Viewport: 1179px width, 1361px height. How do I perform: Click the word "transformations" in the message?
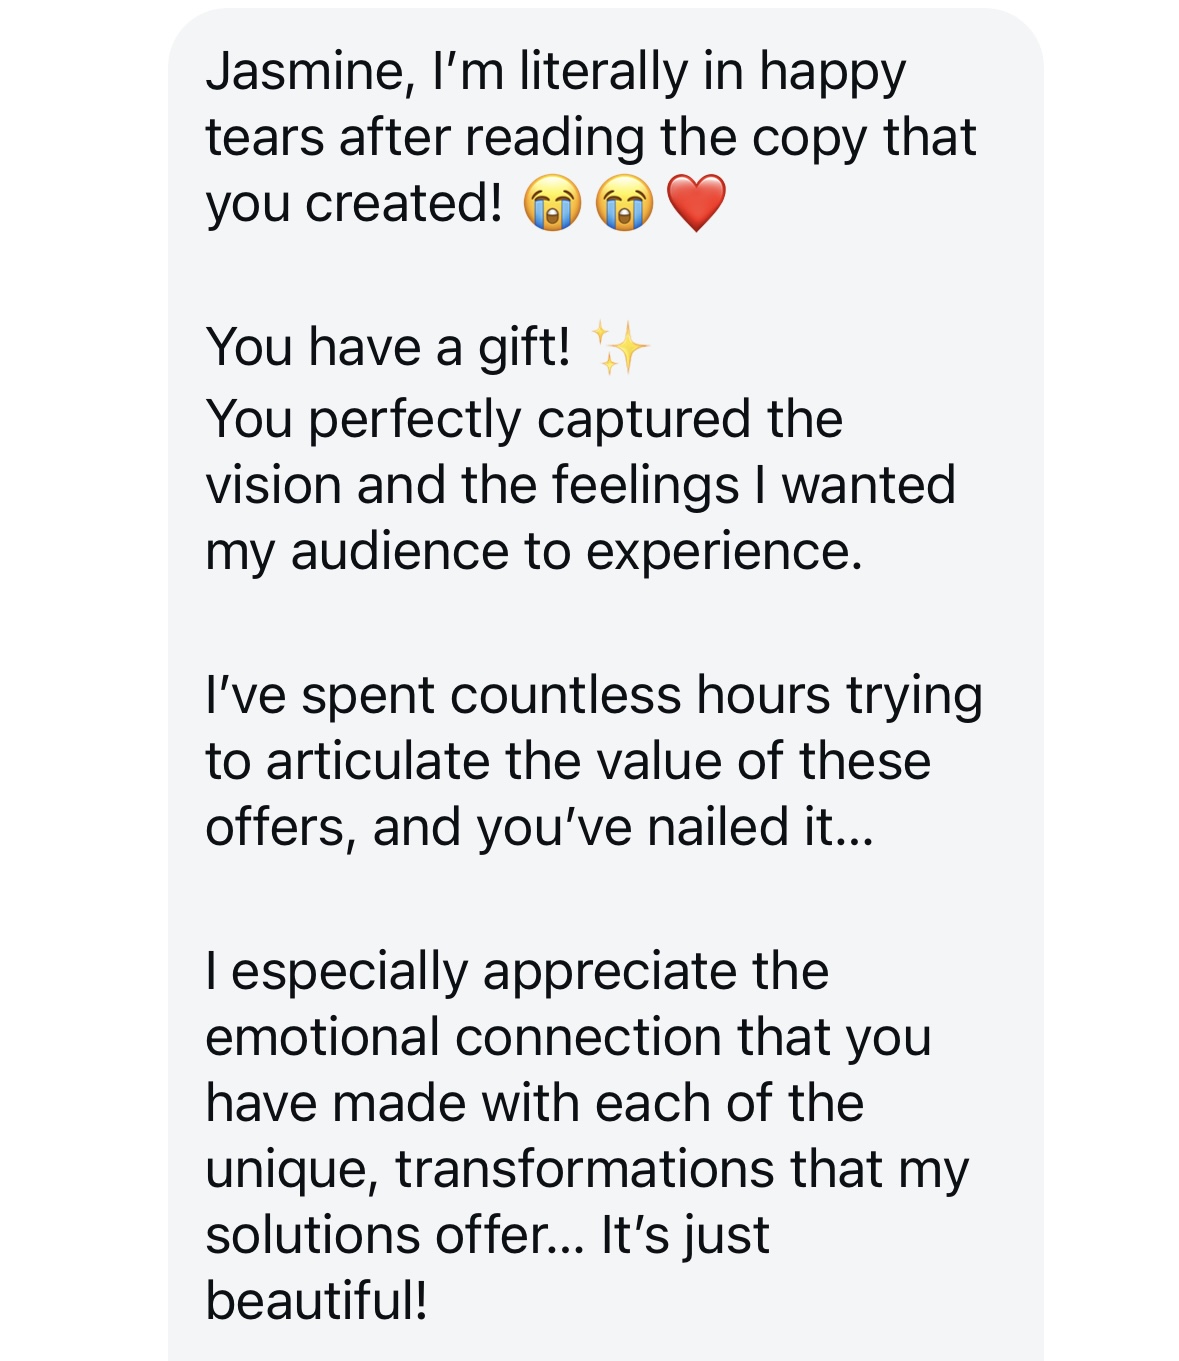[584, 1170]
